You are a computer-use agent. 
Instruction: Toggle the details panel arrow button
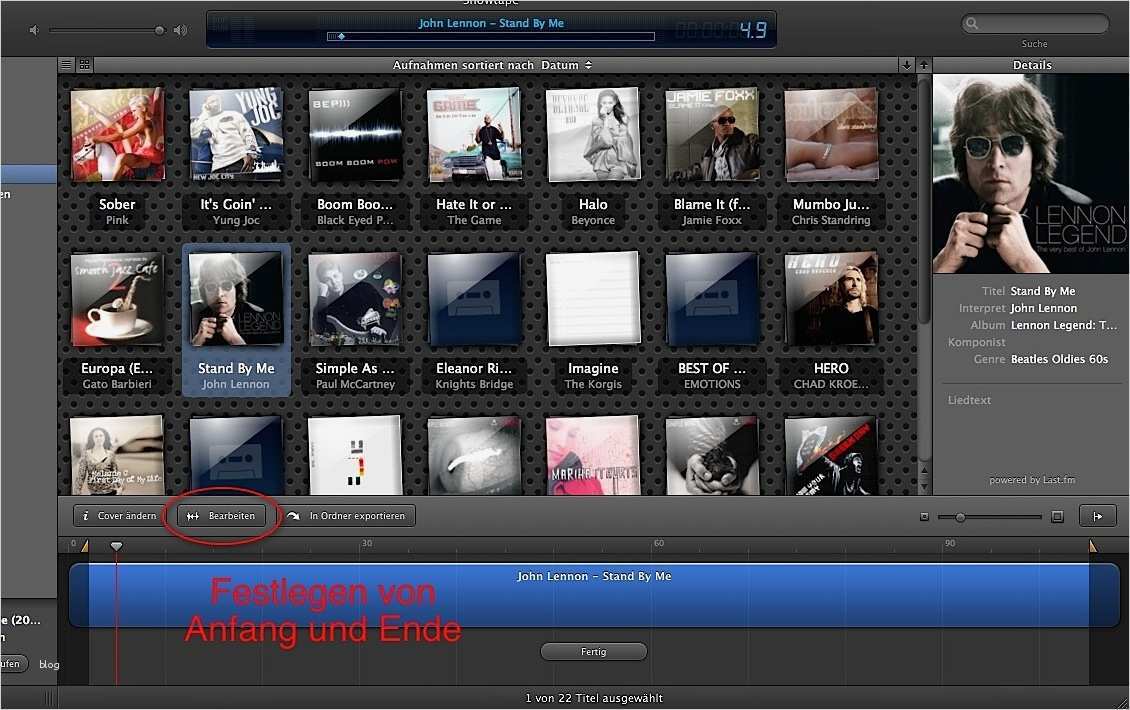(x=1097, y=516)
